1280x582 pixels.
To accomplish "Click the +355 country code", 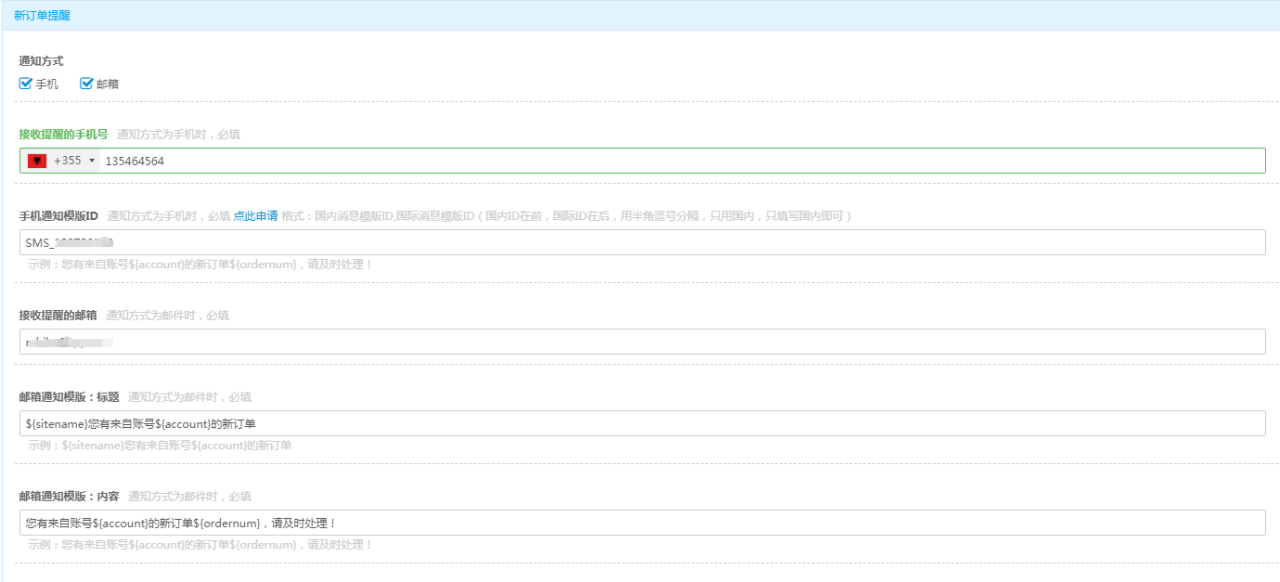I will pos(67,161).
